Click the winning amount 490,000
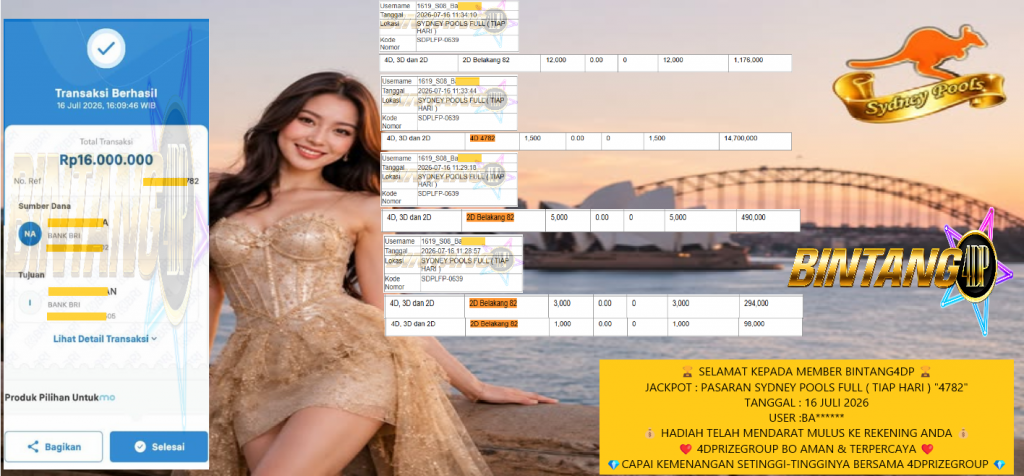 click(753, 217)
